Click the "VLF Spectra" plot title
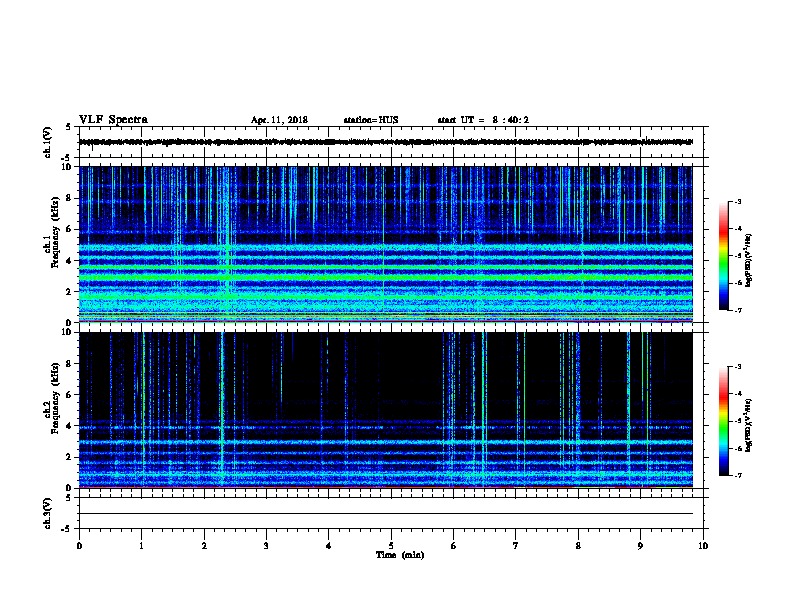 (x=113, y=120)
